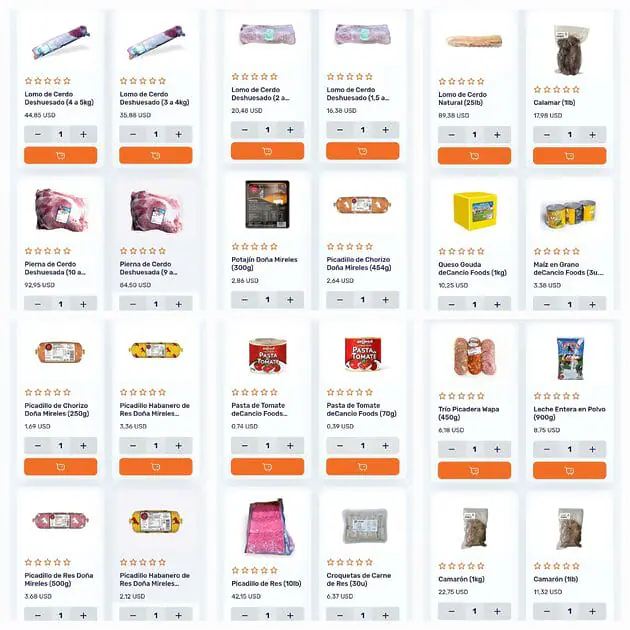630x630 pixels.
Task: Increase quantity of Croquetas de Carne de Res (30u)
Action: 386,615
